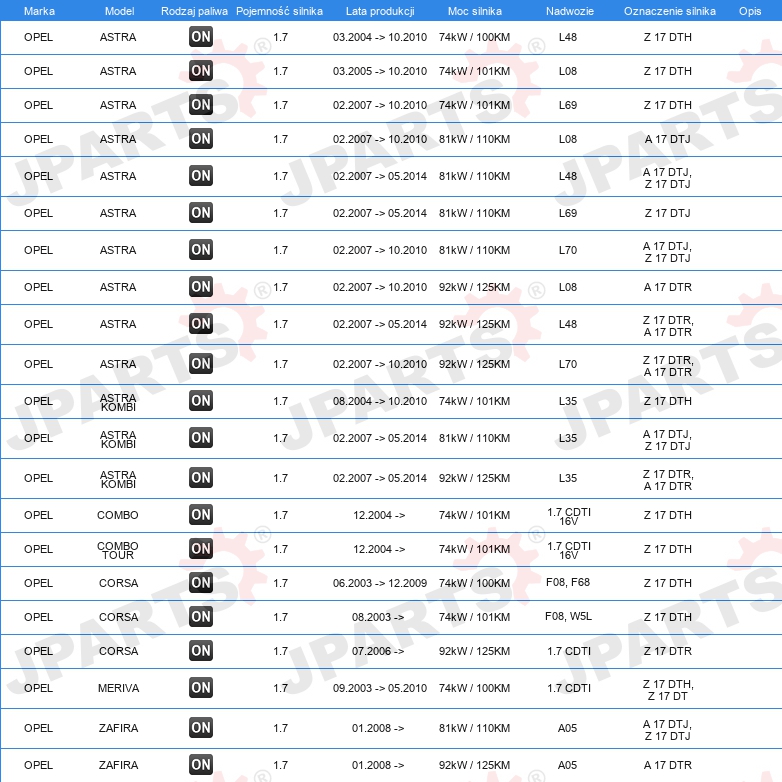Select the date cell '03.2004 -> 10.2010'
This screenshot has width=782, height=782.
pyautogui.click(x=380, y=37)
